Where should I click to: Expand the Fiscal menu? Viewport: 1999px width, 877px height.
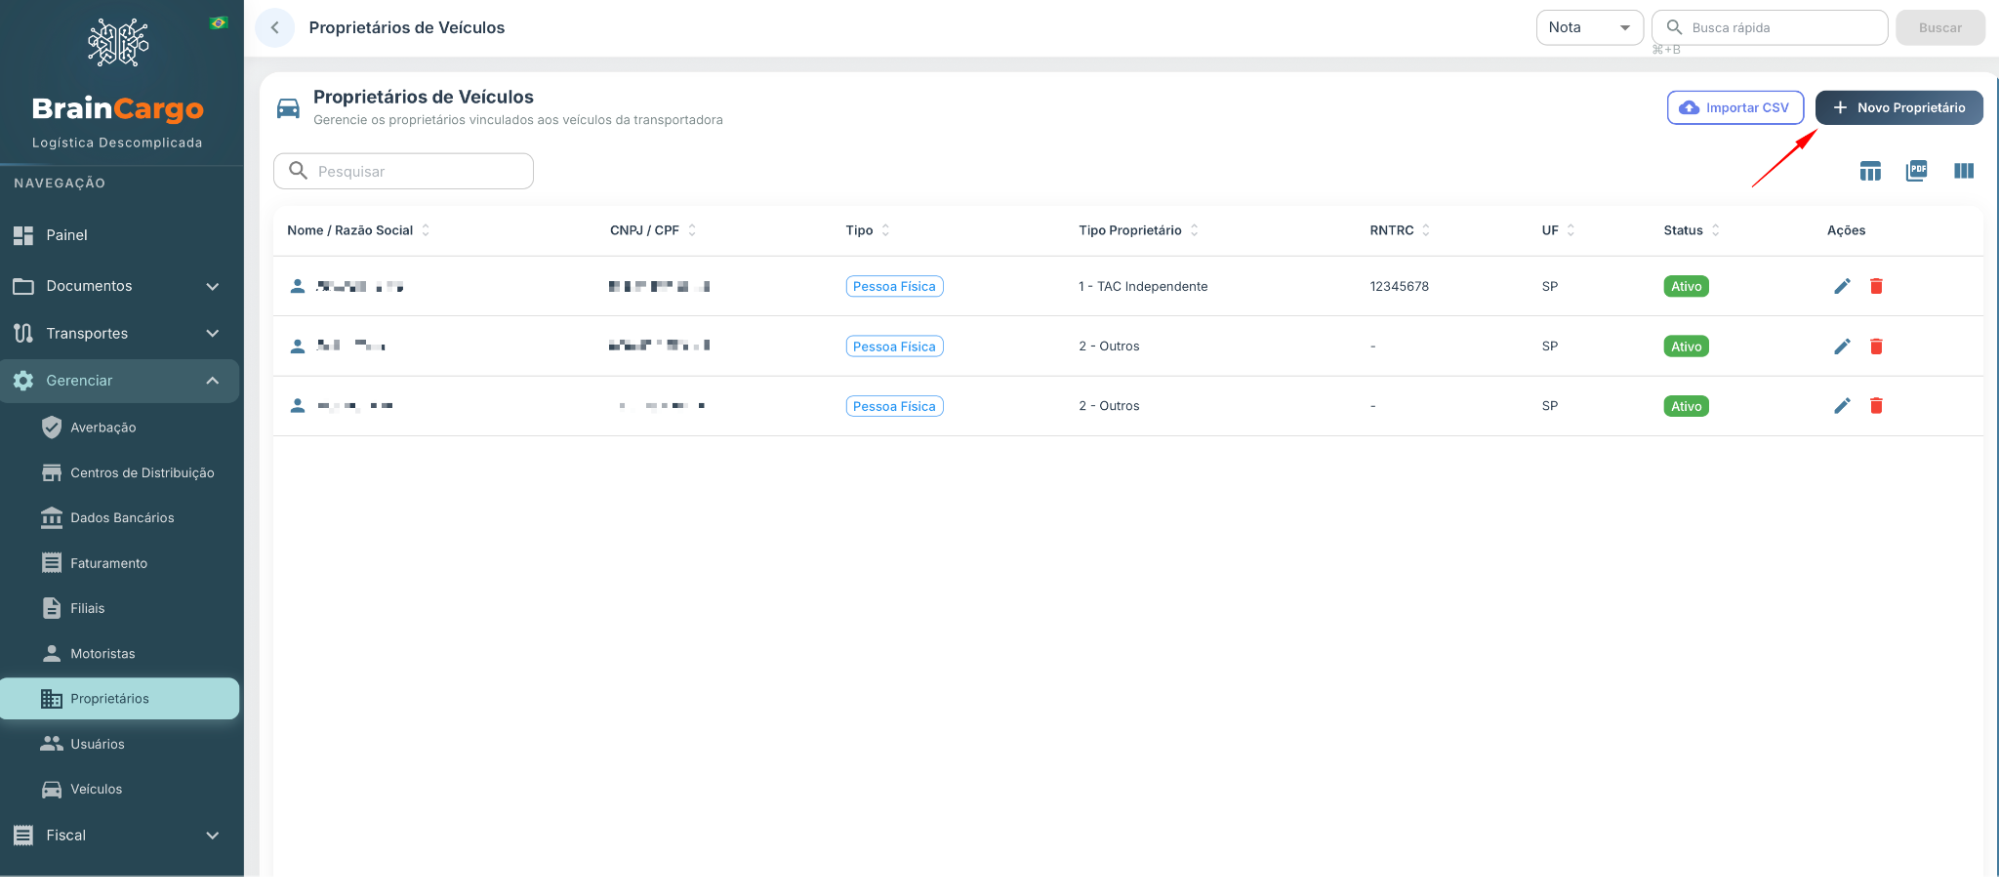120,835
